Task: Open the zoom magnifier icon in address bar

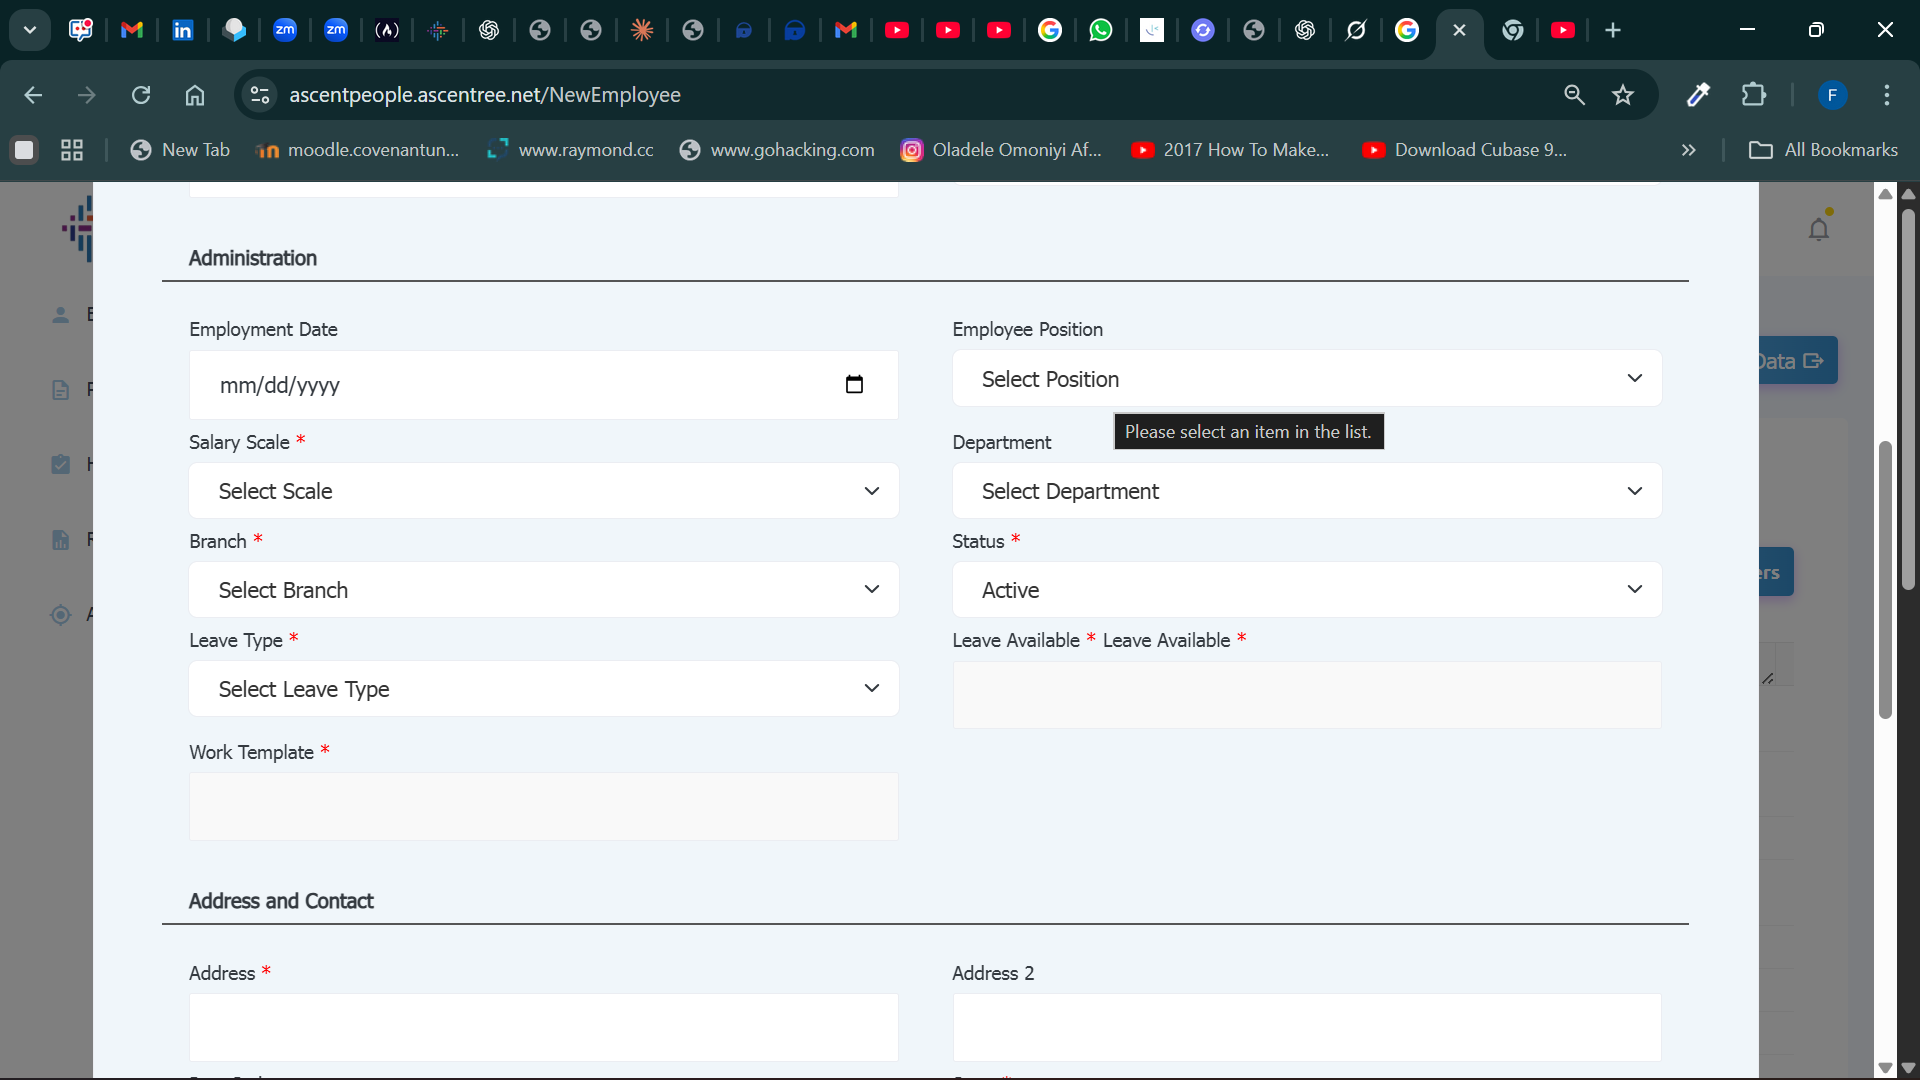Action: click(x=1574, y=95)
